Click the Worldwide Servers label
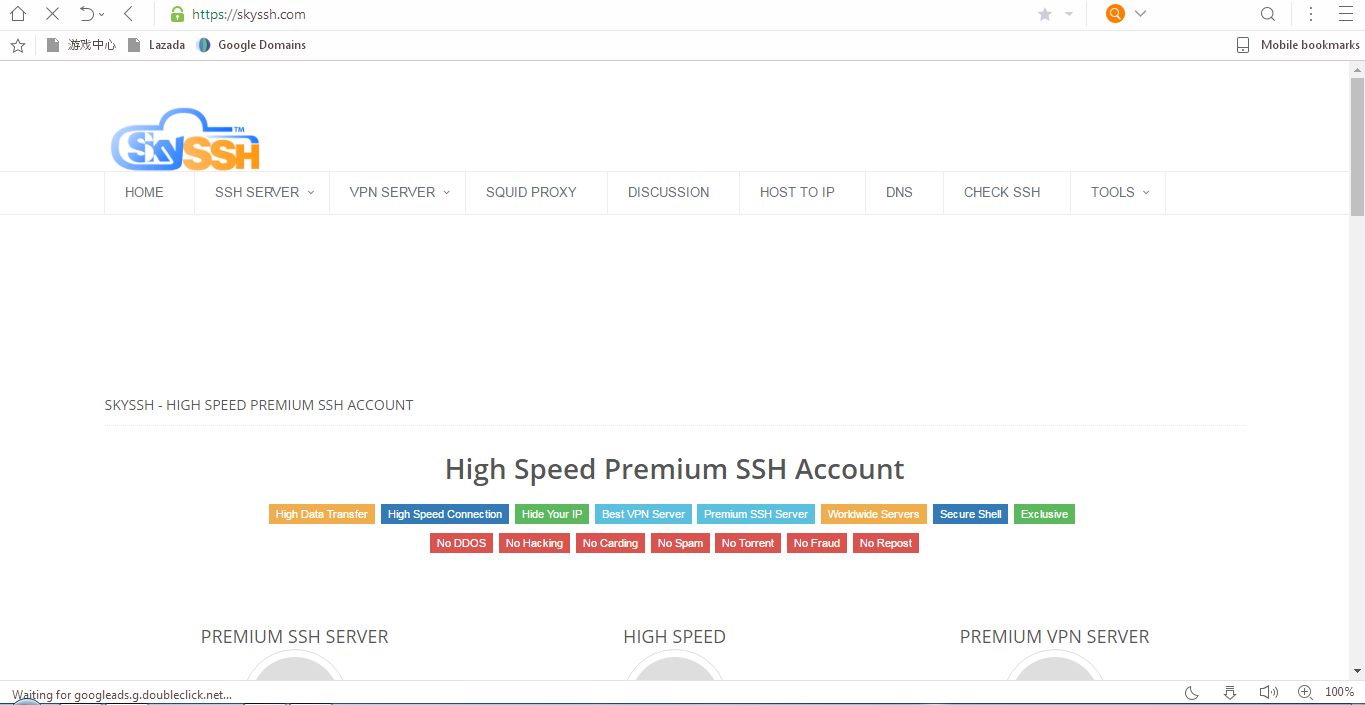The width and height of the screenshot is (1365, 705). (x=874, y=514)
